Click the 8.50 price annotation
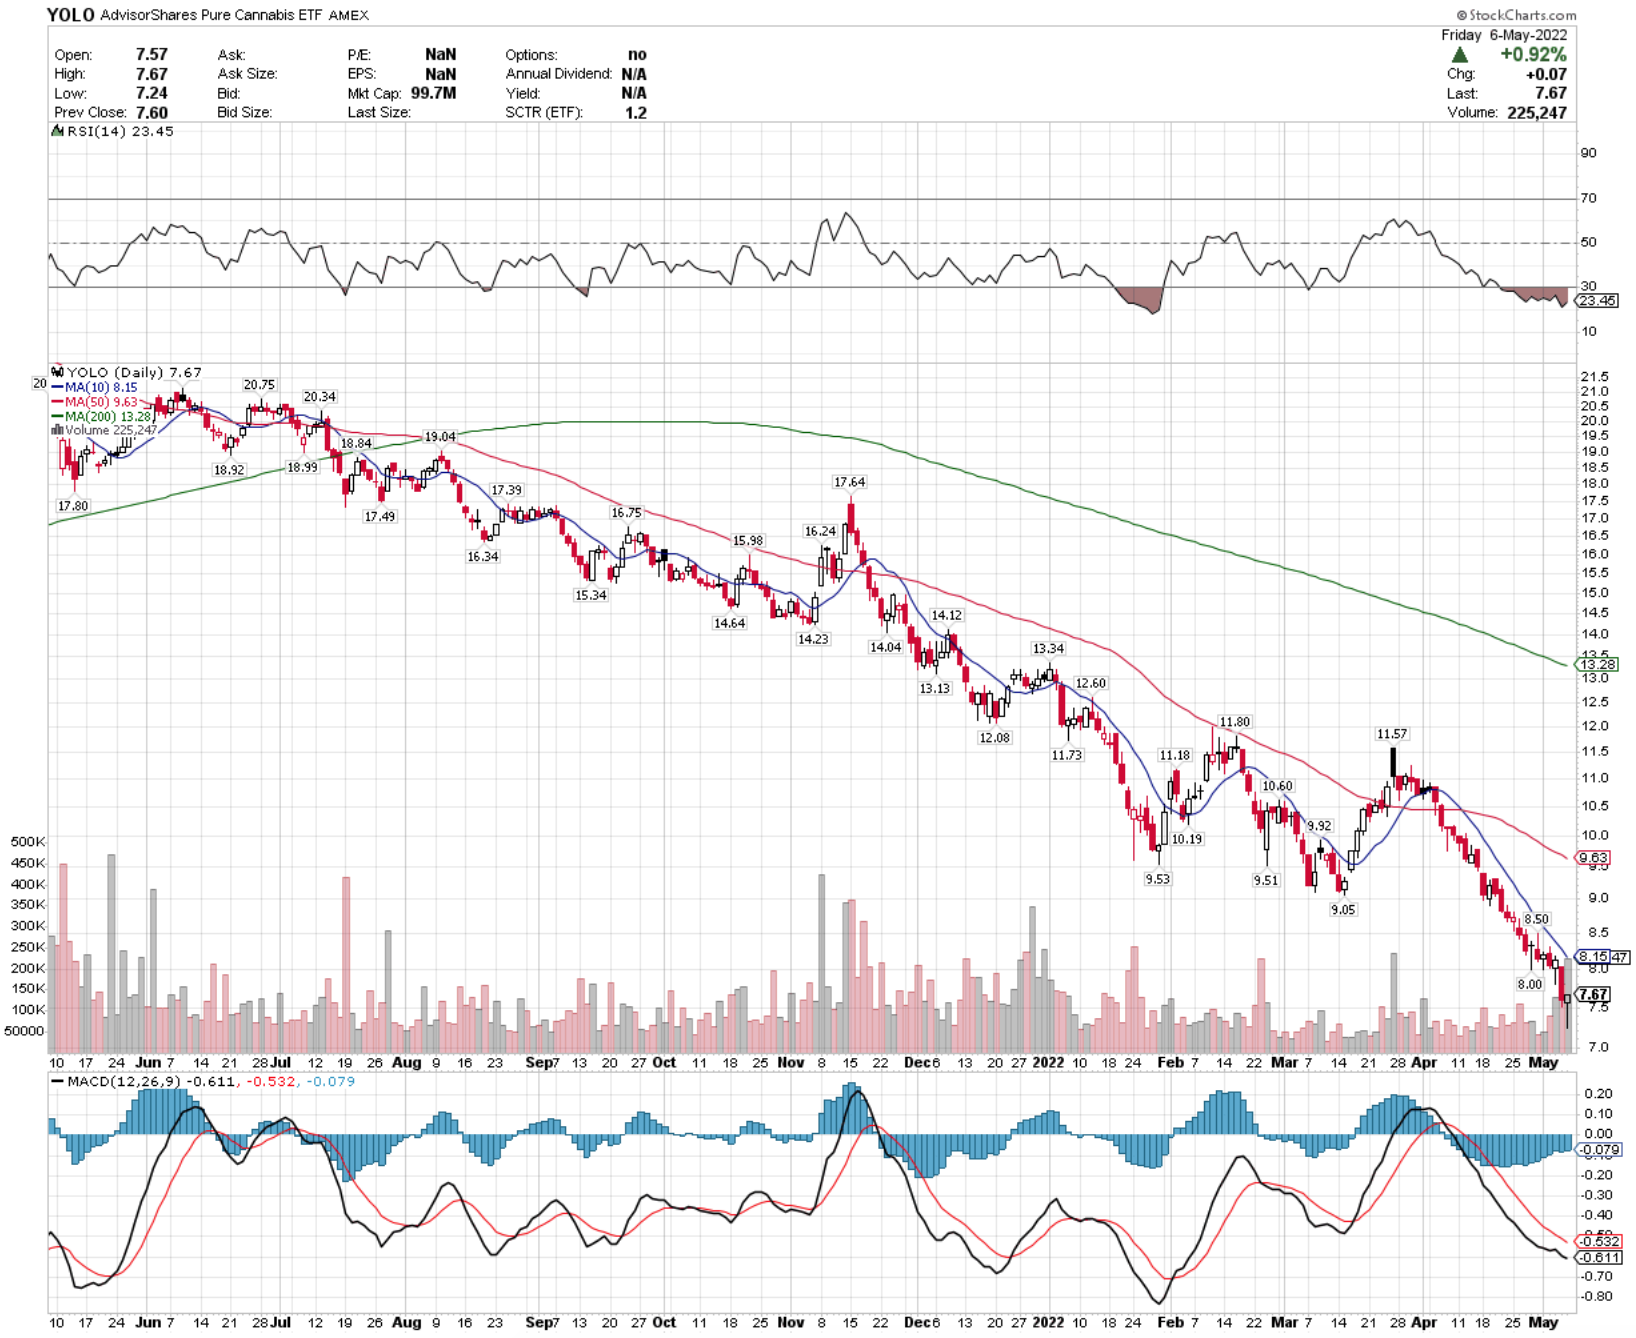1636x1338 pixels. click(1536, 919)
